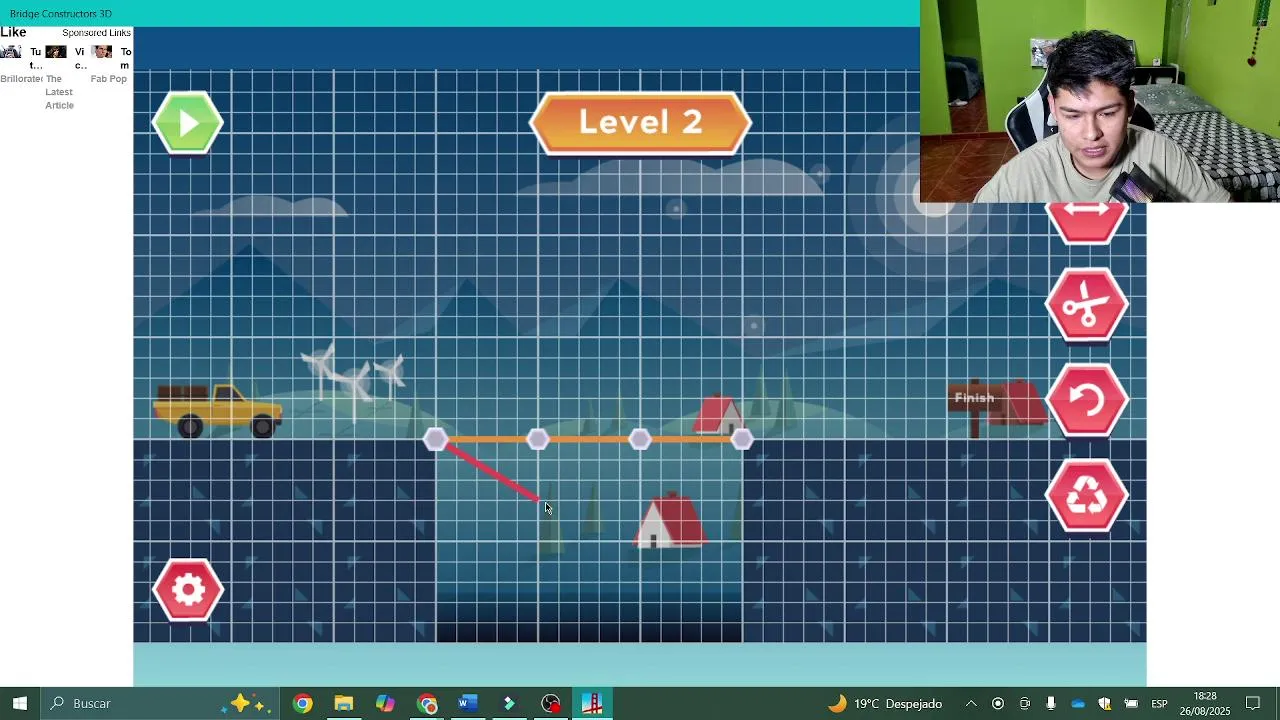The height and width of the screenshot is (720, 1280).
Task: Click the third bridge joint node
Action: (x=640, y=439)
